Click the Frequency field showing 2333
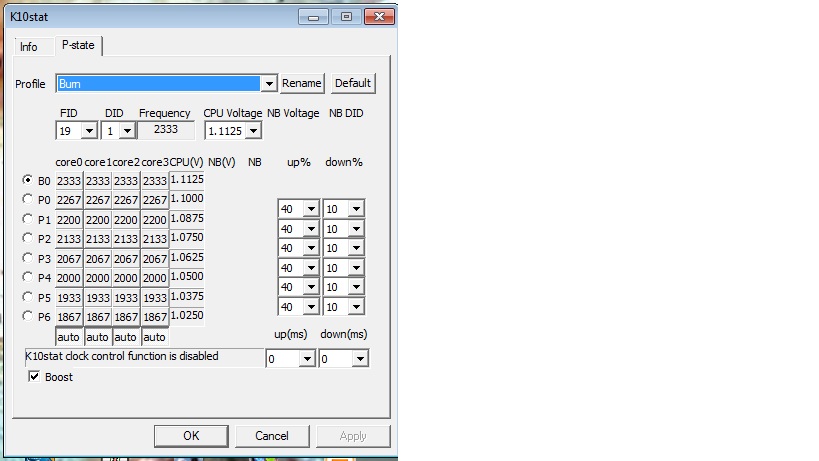Viewport: 819px width, 461px height. [166, 129]
